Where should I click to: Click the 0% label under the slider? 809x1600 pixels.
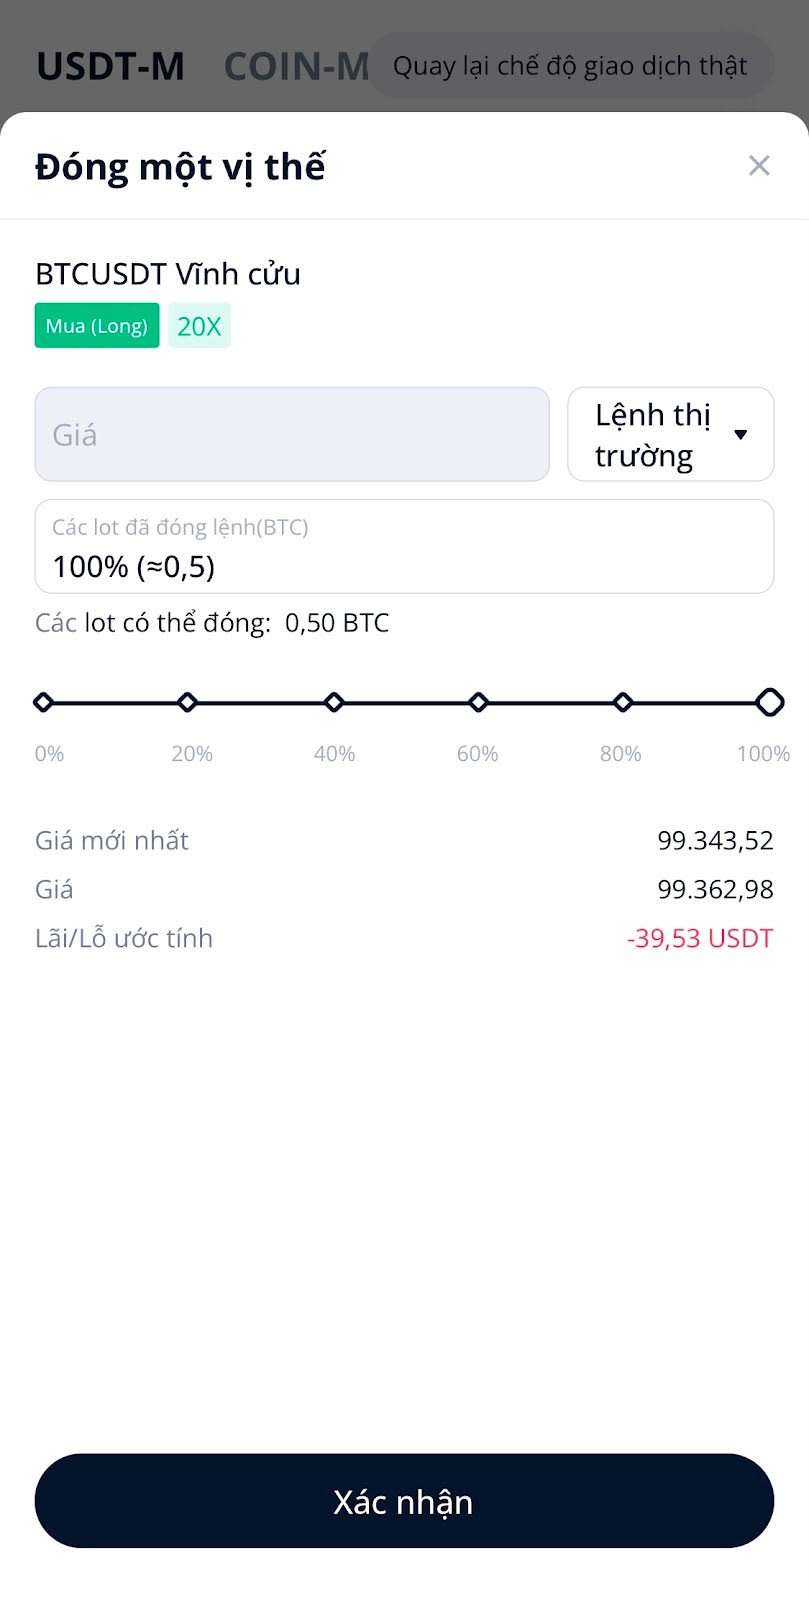(x=49, y=754)
